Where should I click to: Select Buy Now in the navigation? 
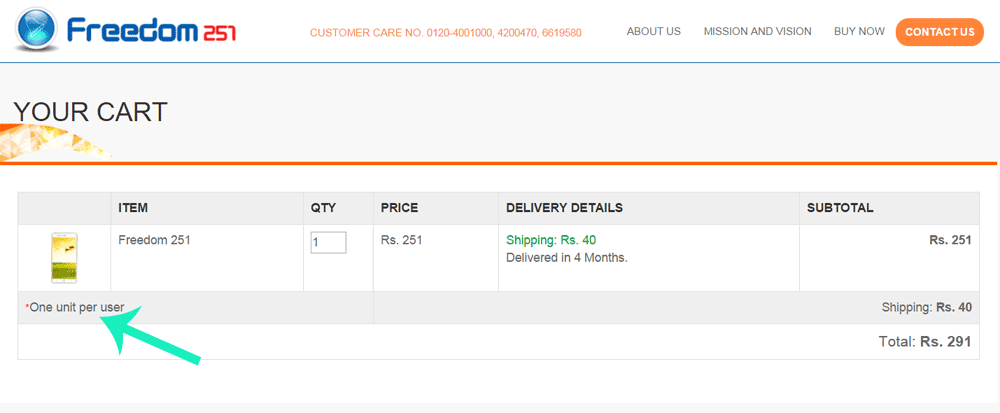[859, 31]
